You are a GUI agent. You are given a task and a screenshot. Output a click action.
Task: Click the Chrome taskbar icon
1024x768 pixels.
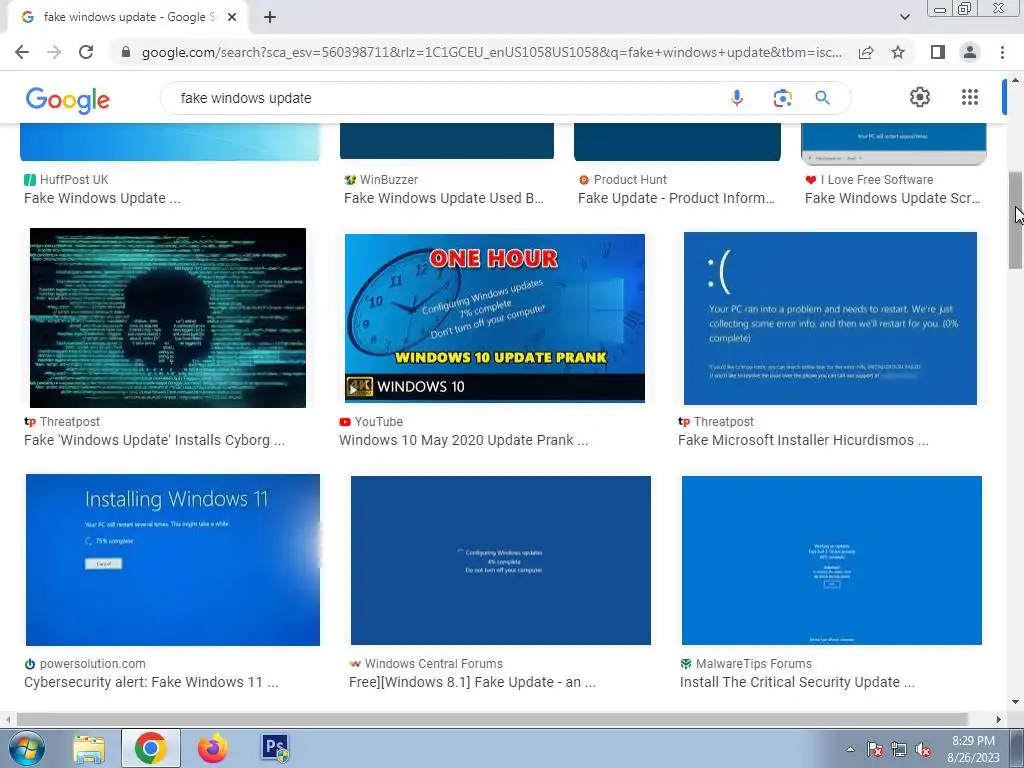tap(150, 748)
